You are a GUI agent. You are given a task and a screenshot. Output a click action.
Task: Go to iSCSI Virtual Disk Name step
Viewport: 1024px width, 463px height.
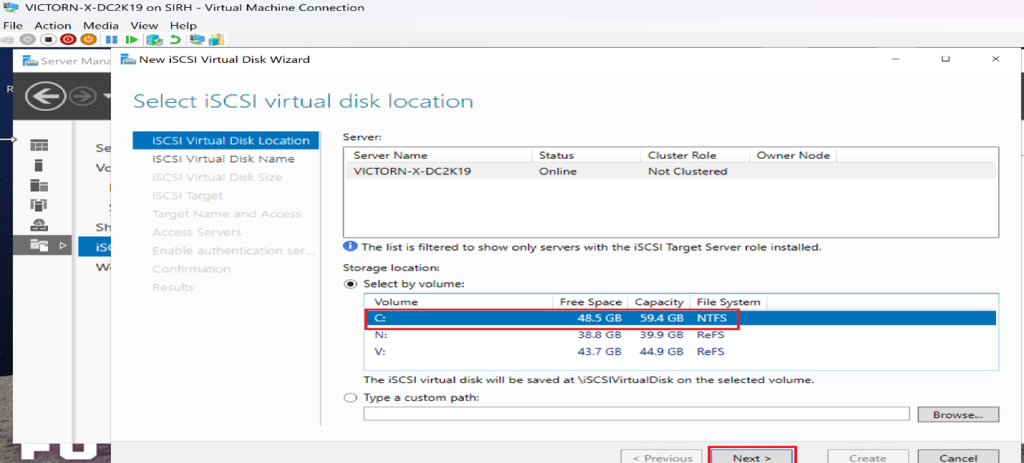click(223, 159)
